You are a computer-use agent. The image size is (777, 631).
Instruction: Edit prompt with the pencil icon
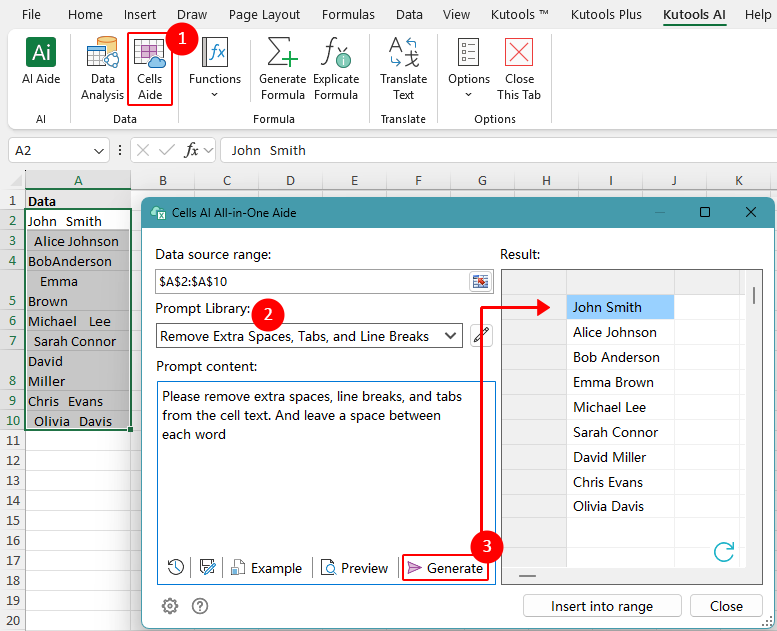(x=482, y=336)
